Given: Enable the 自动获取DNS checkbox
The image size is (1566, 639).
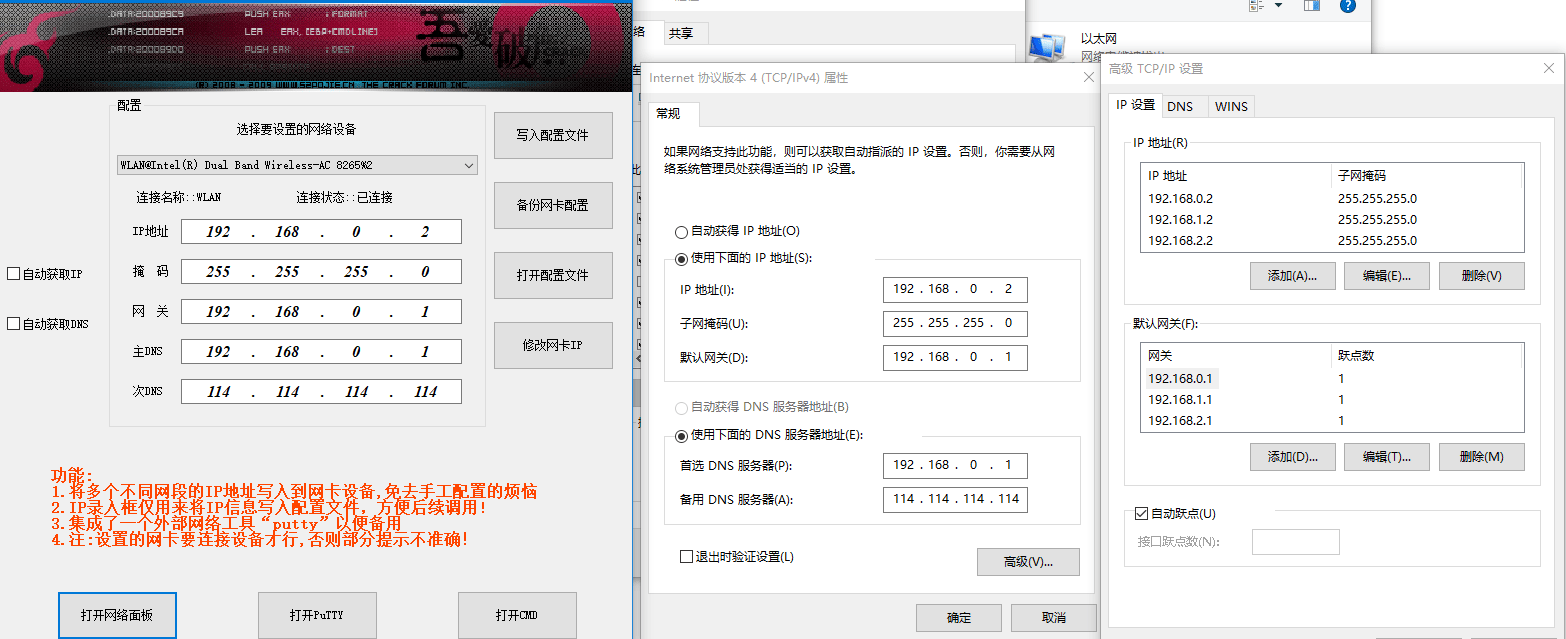Looking at the screenshot, I should pos(13,324).
